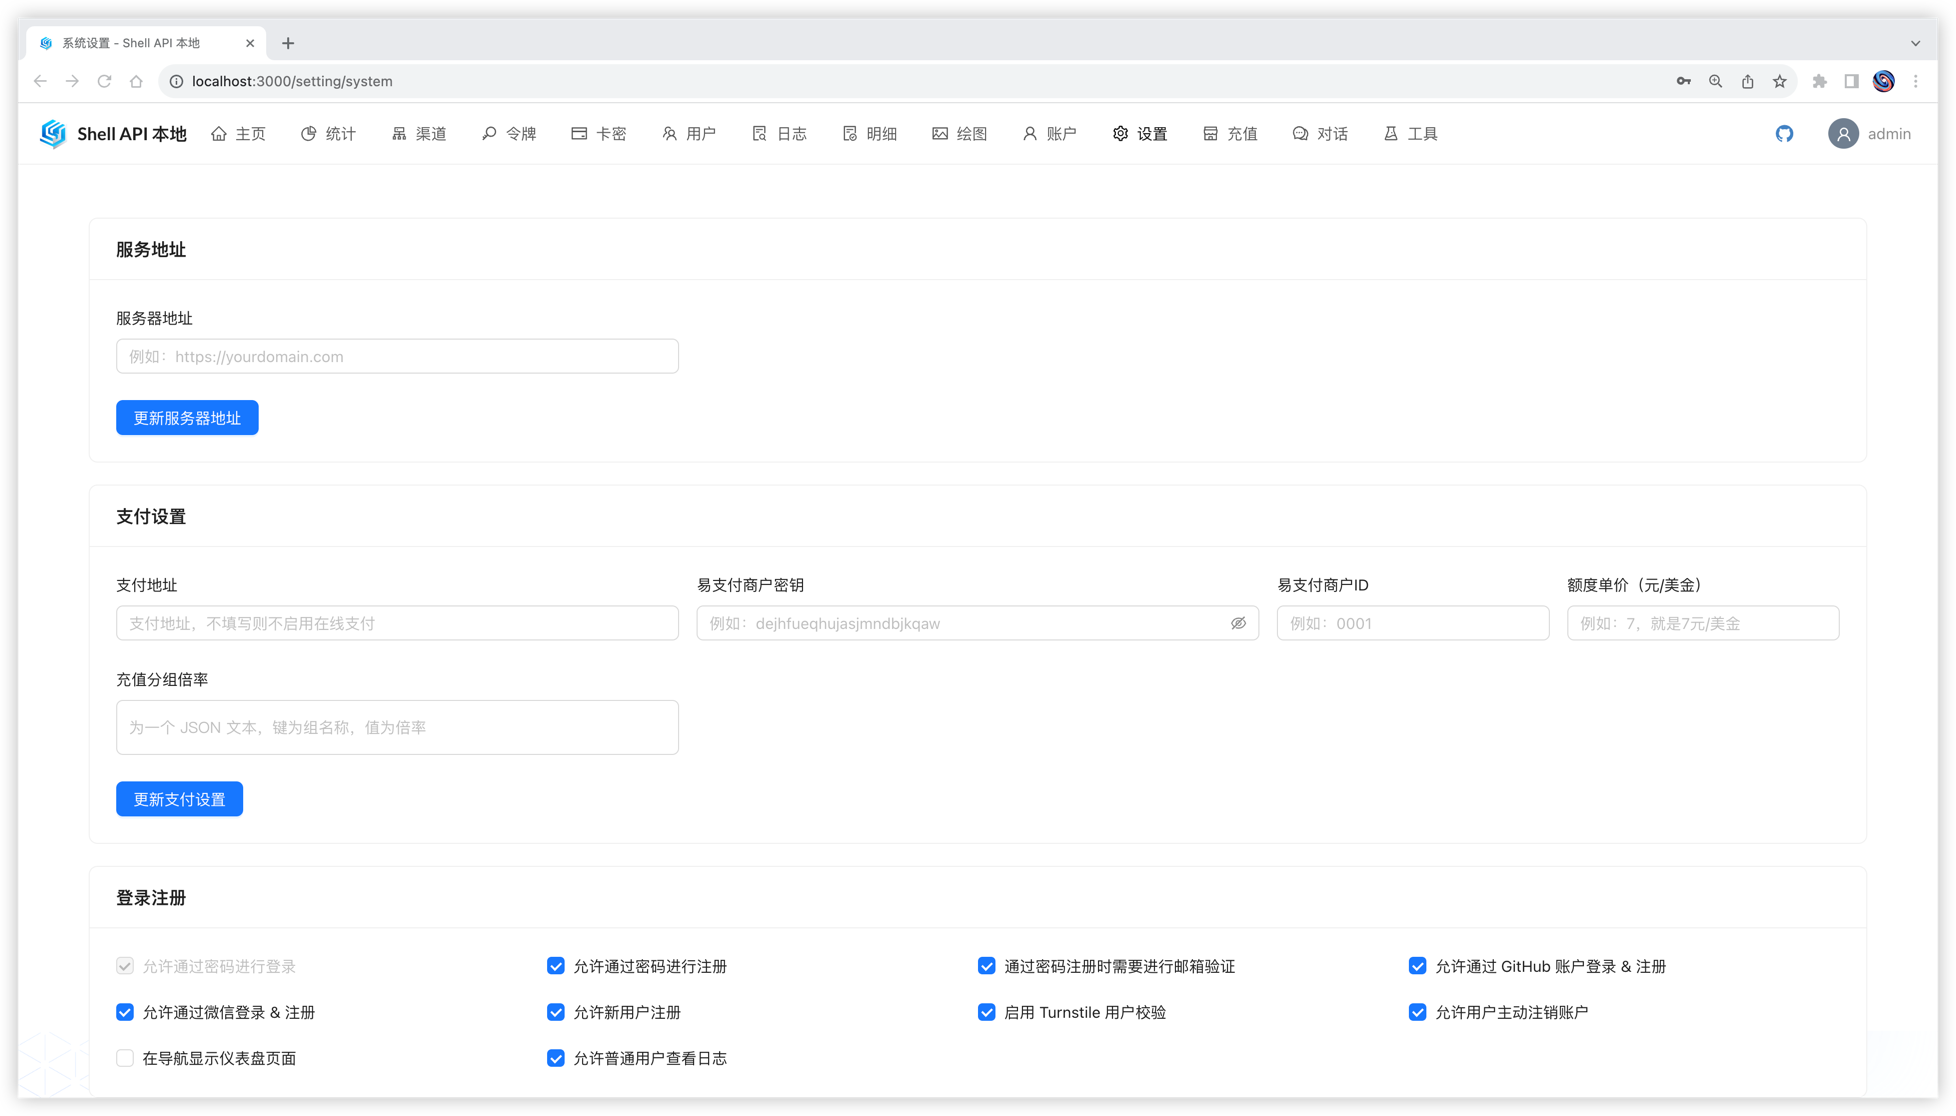This screenshot has height=1116, width=1956.
Task: Click the 更新服务器地址 button
Action: click(x=187, y=418)
